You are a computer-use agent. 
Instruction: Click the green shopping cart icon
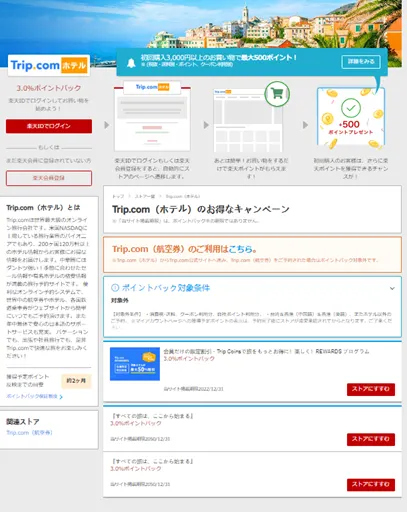pyautogui.click(x=277, y=94)
